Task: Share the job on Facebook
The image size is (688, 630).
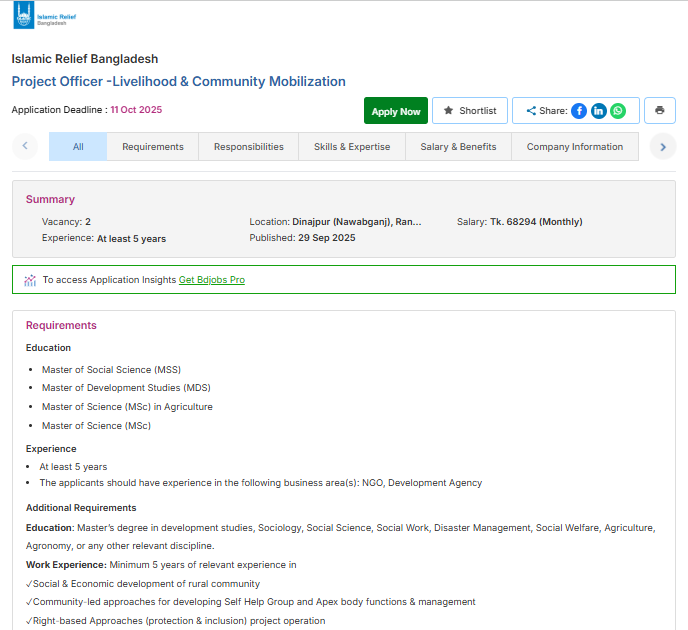Action: (579, 111)
